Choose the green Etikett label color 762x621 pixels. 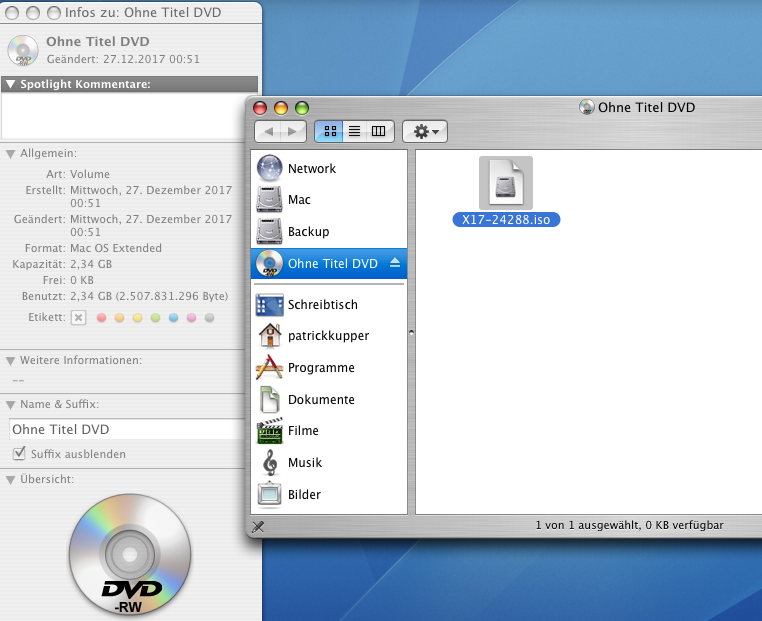pos(156,318)
